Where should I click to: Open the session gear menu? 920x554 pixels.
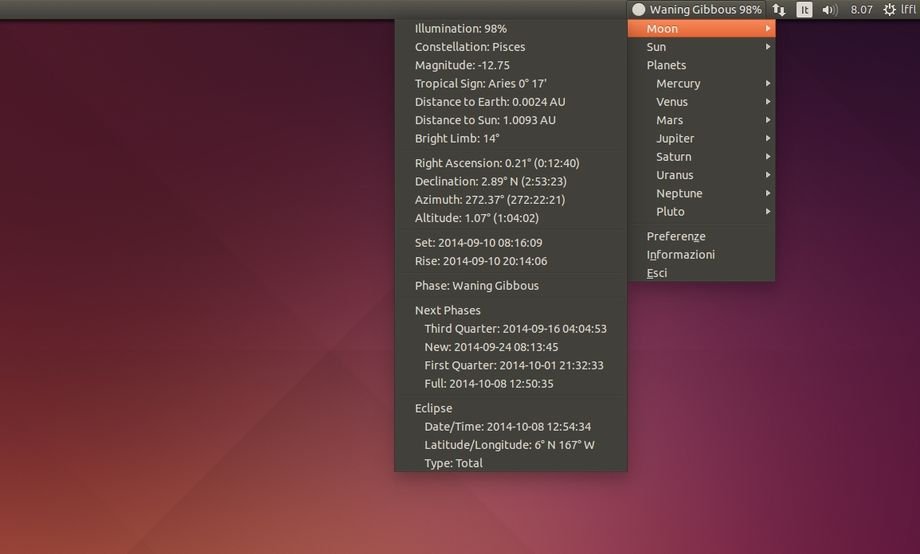pos(889,10)
